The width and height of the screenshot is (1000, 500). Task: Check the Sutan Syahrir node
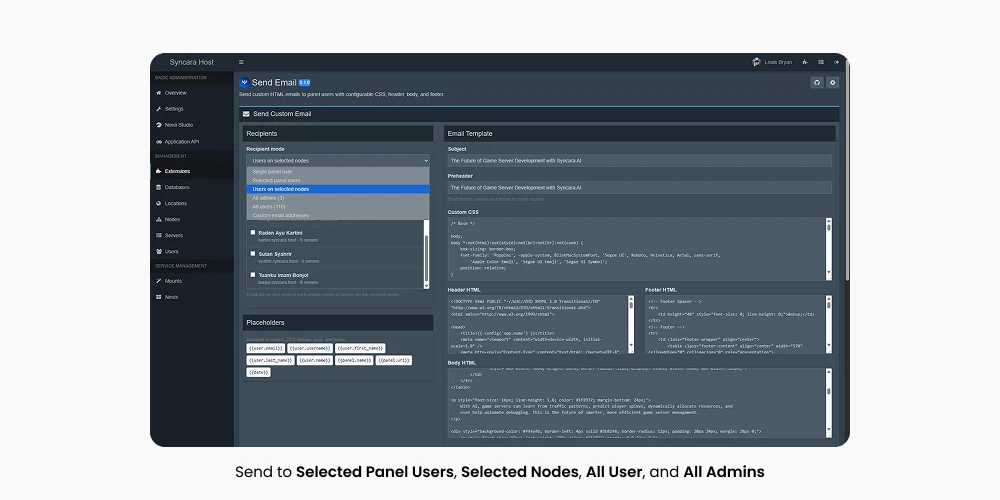pyautogui.click(x=253, y=254)
